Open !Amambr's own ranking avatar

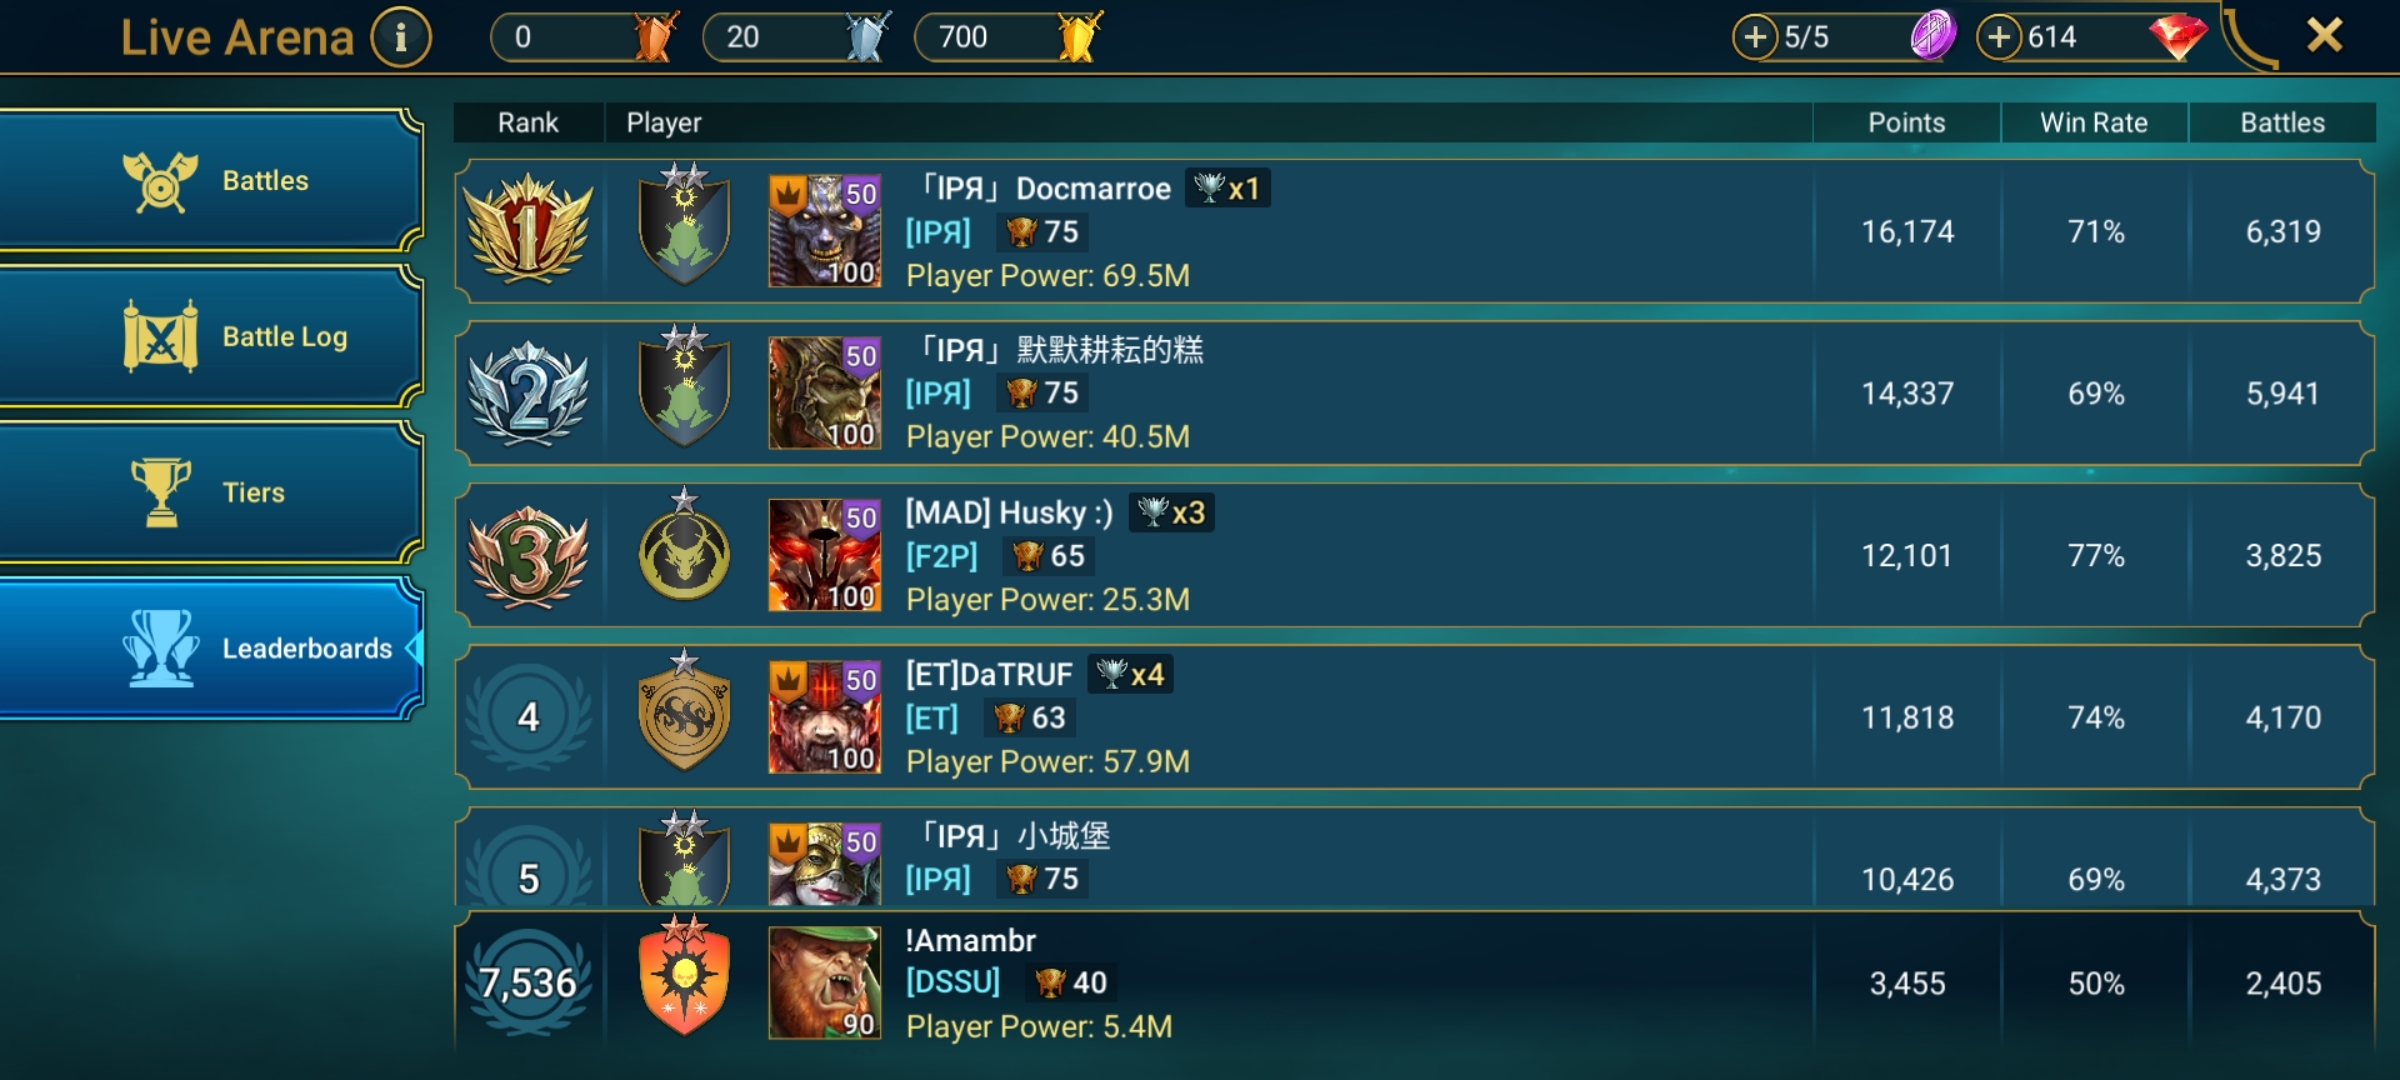coord(825,983)
